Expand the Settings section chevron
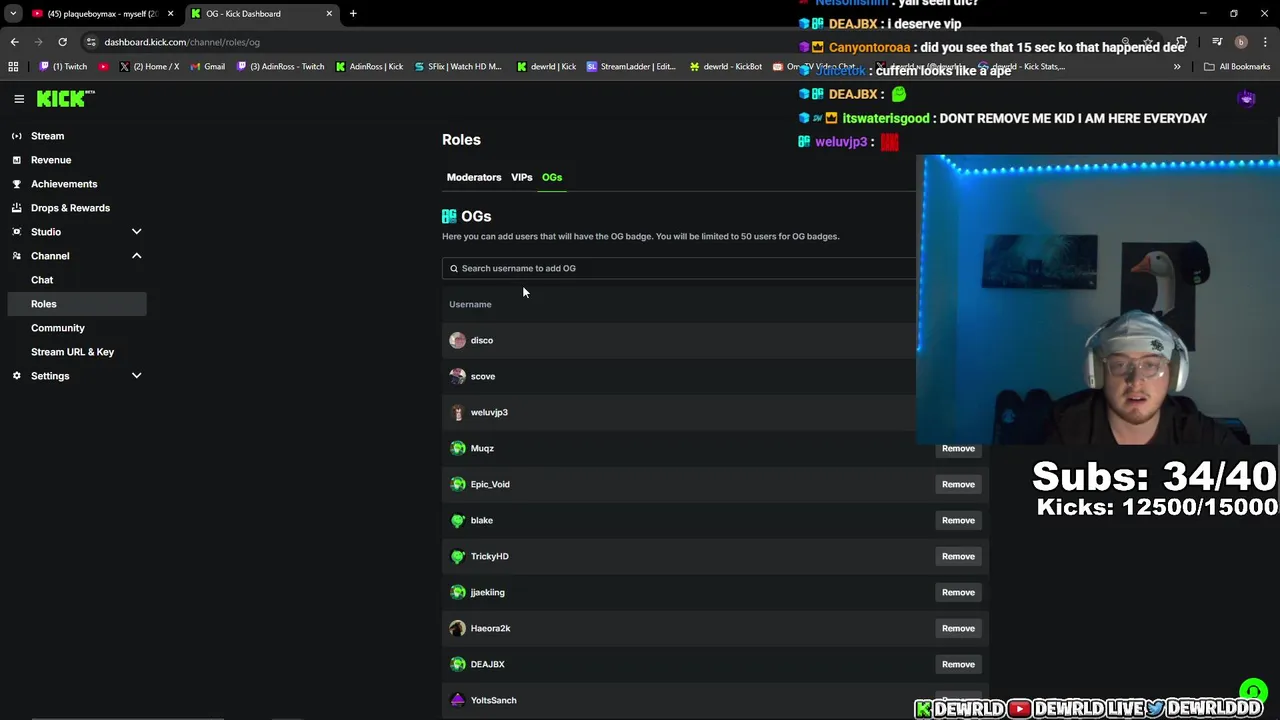Viewport: 1280px width, 720px height. pyautogui.click(x=137, y=376)
